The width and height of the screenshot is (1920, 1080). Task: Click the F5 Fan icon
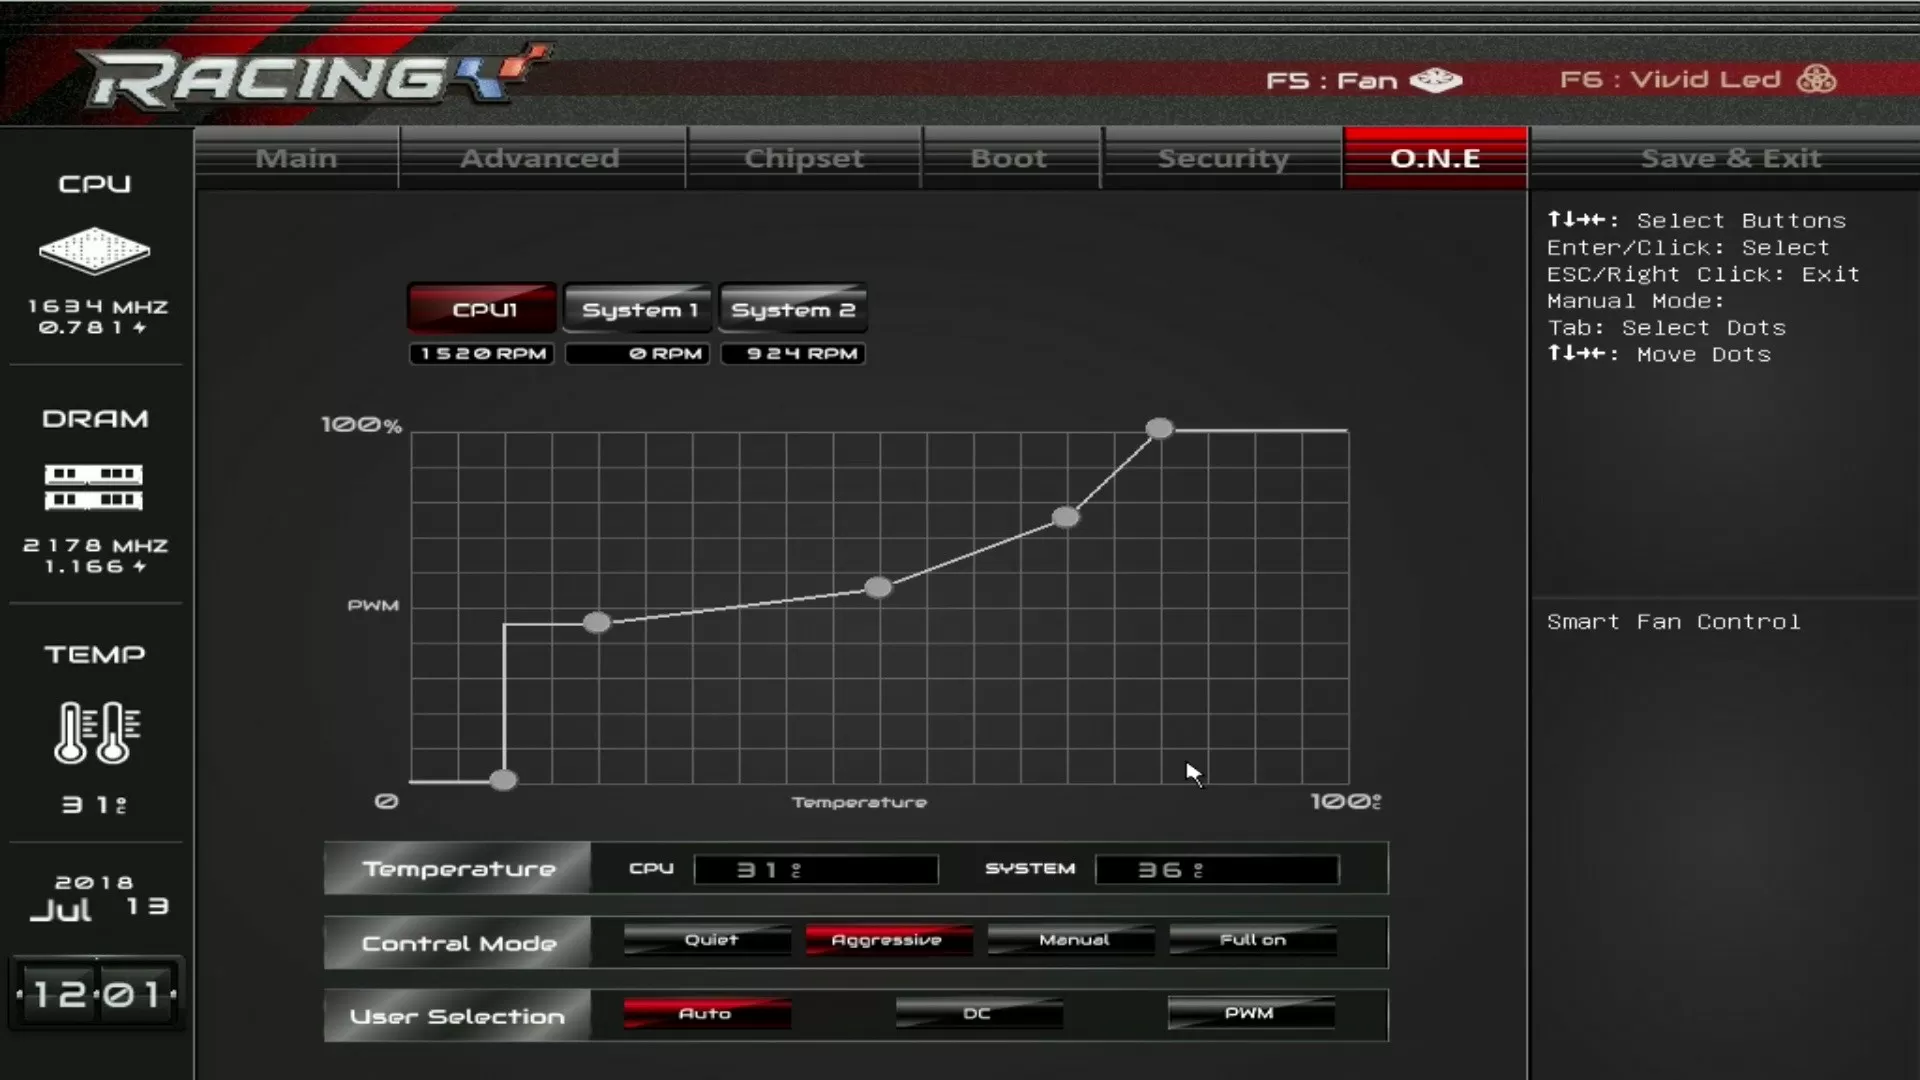coord(1436,80)
